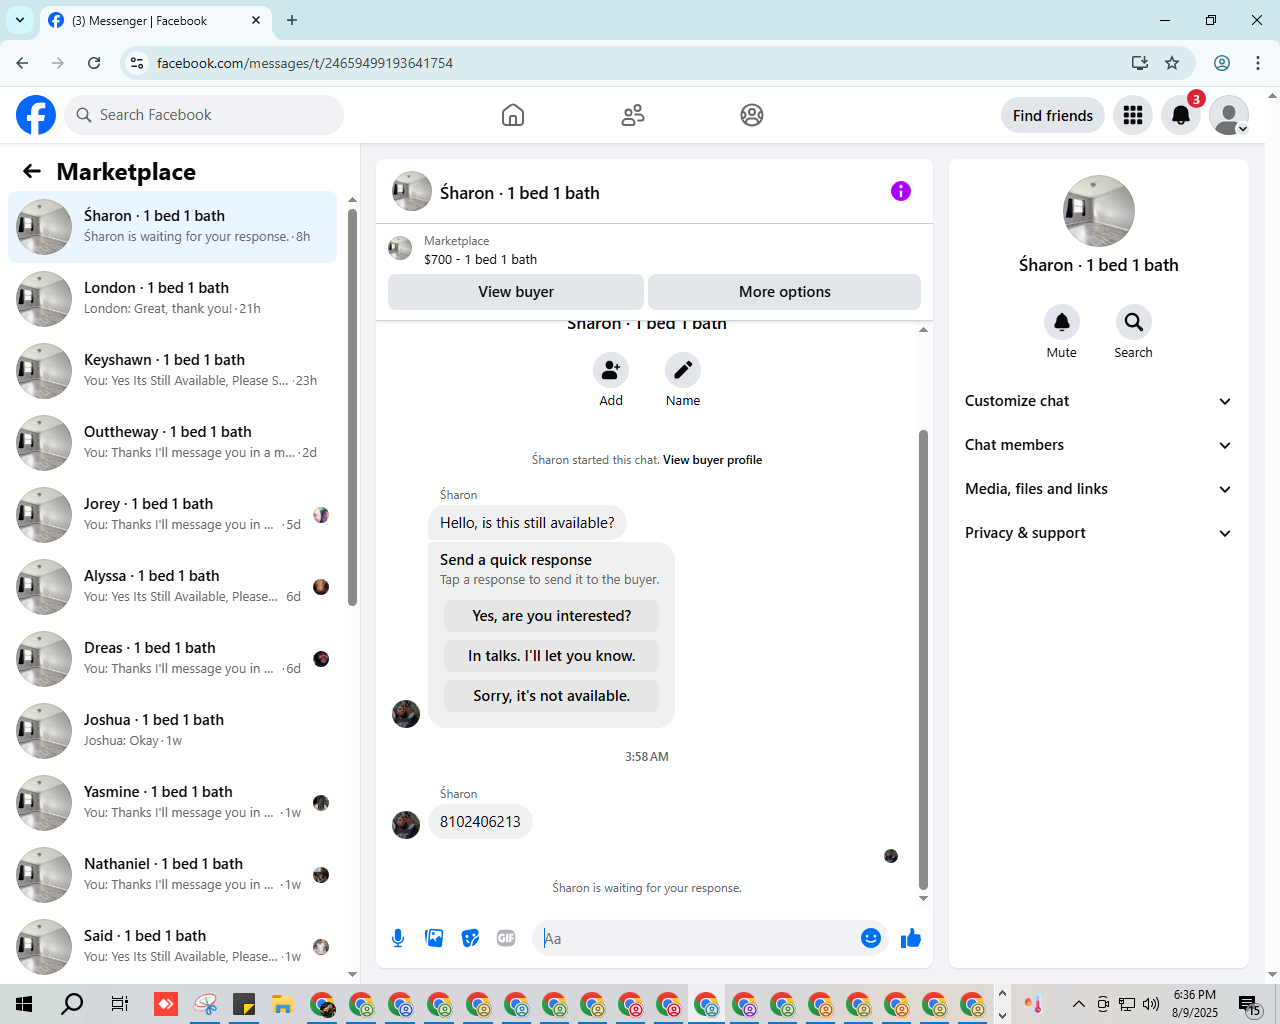Open a new browser tab
Screen dimensions: 1280x1024
coord(292,20)
